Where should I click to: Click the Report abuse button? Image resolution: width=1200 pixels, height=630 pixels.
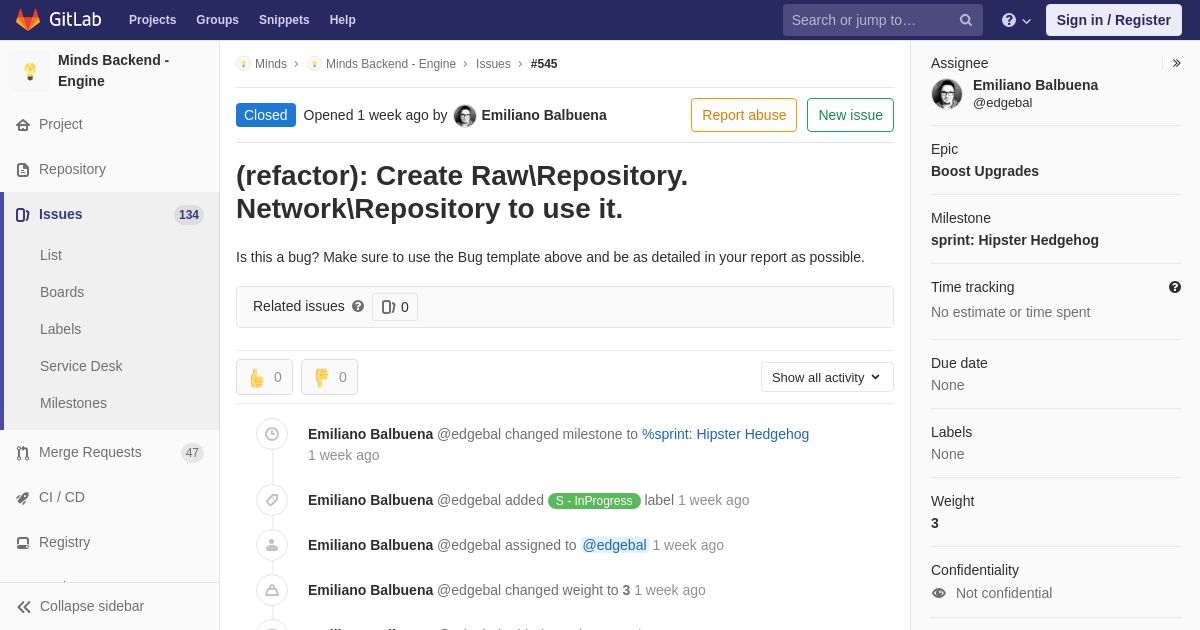[744, 115]
